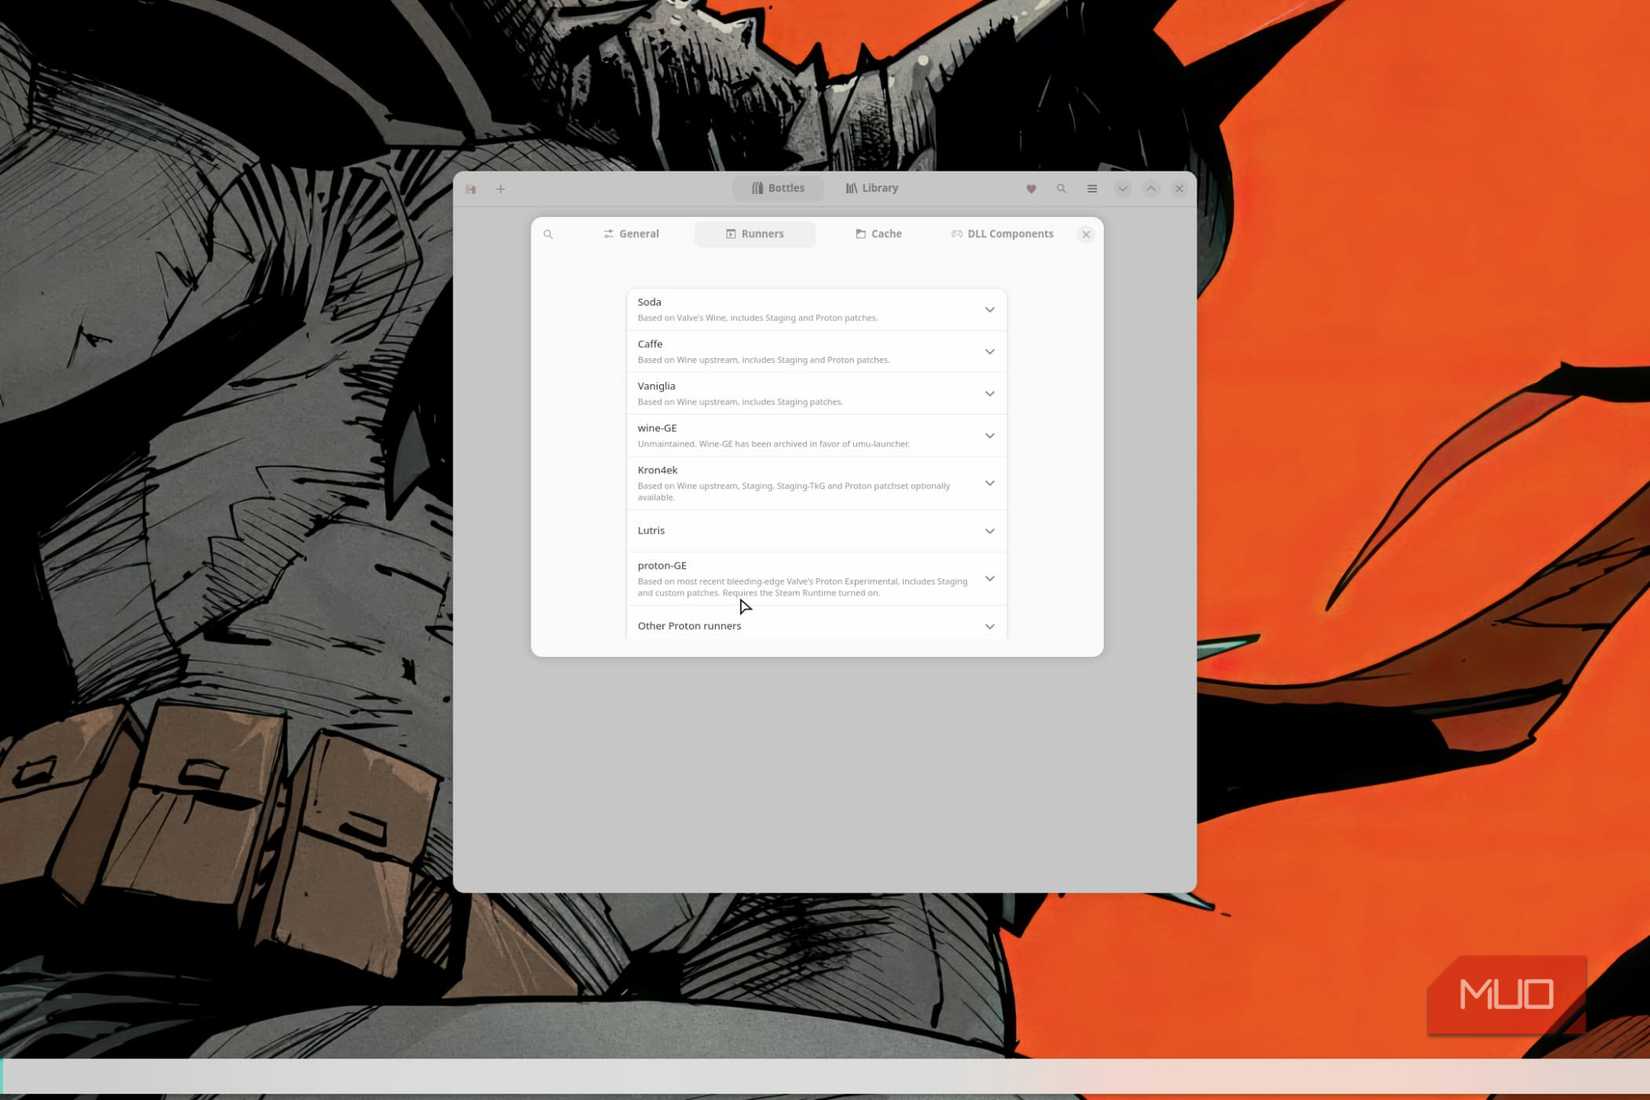The height and width of the screenshot is (1100, 1650).
Task: Select the Runners preferences tab
Action: pyautogui.click(x=755, y=234)
